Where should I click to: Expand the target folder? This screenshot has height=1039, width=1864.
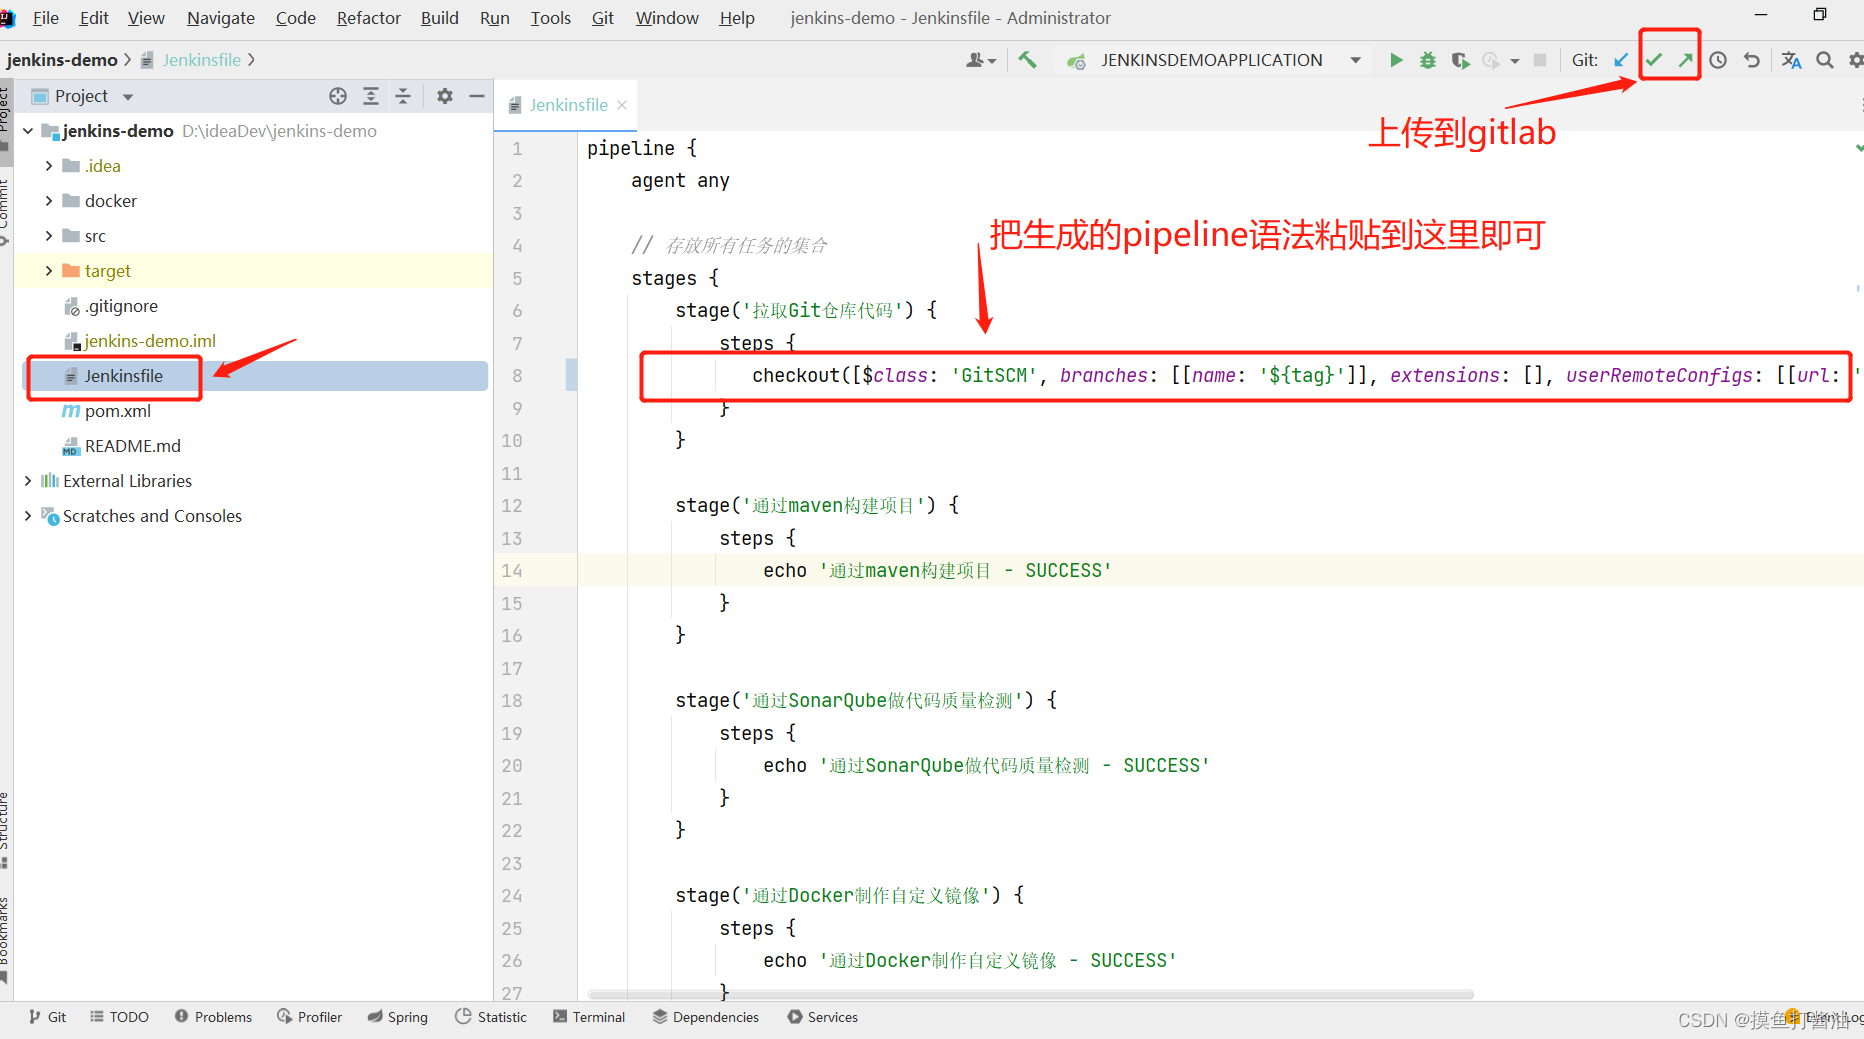click(49, 271)
